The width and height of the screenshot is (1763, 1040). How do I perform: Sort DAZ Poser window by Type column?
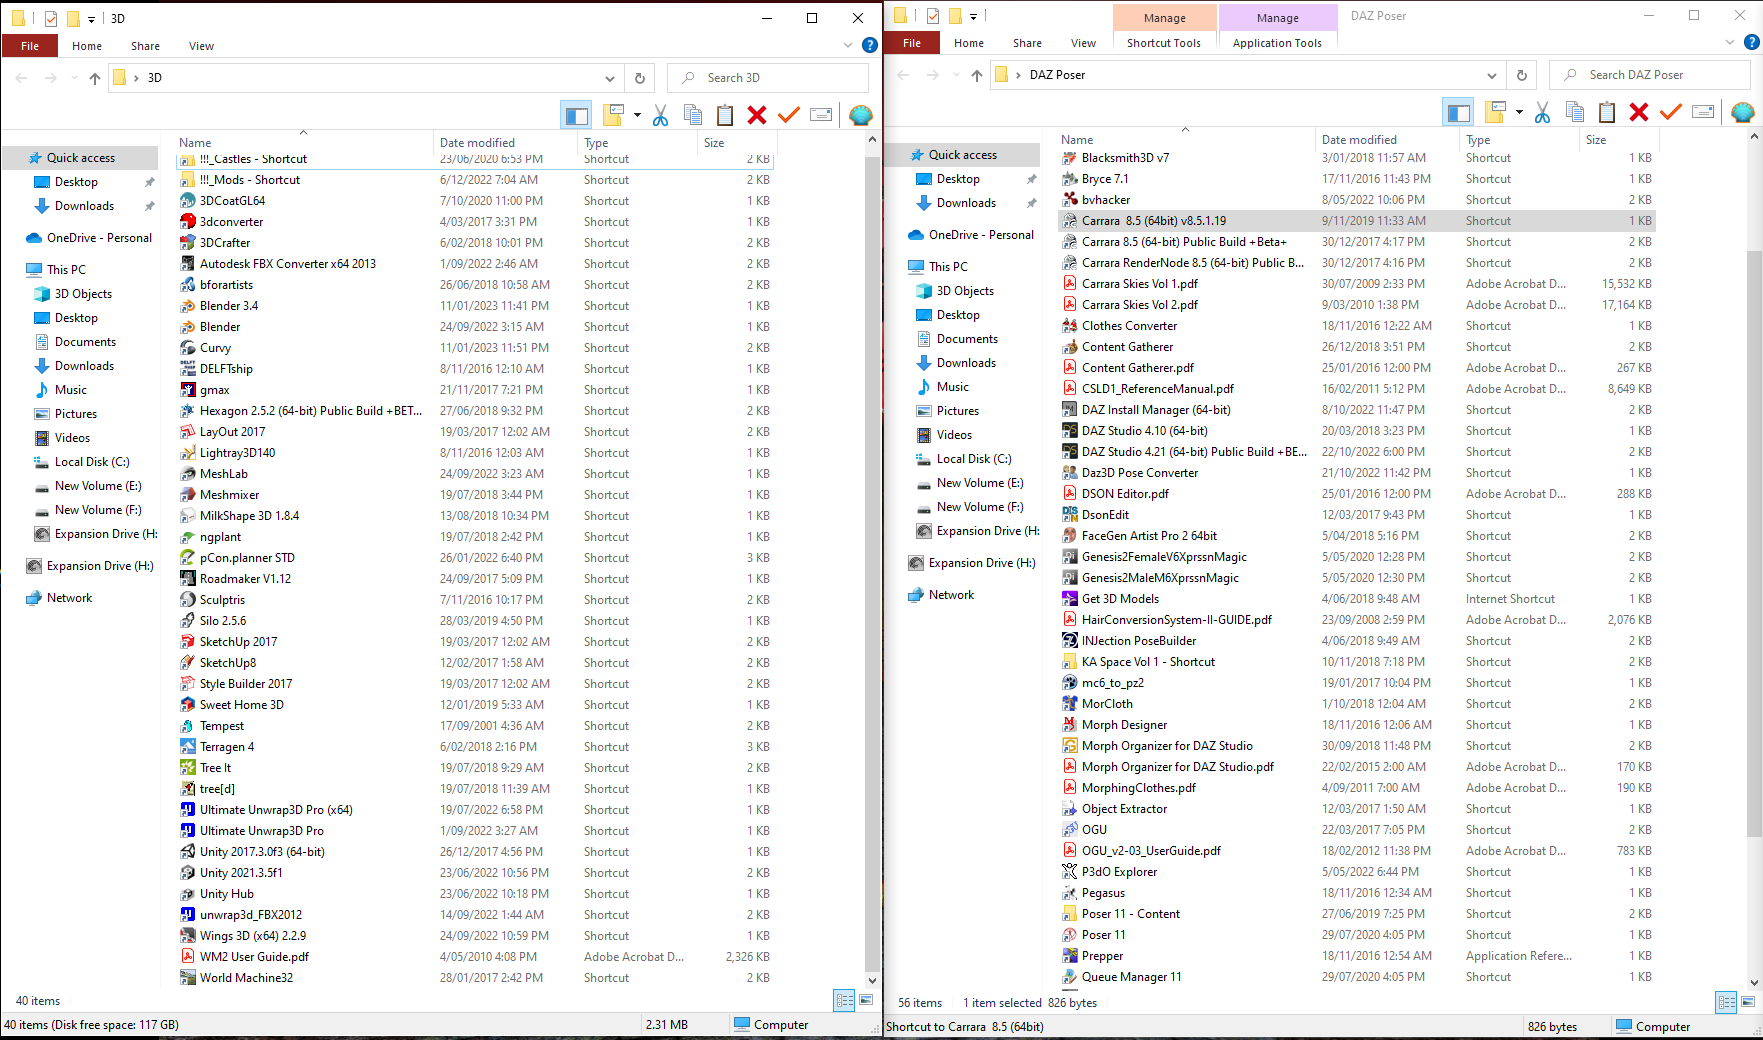[1519, 140]
